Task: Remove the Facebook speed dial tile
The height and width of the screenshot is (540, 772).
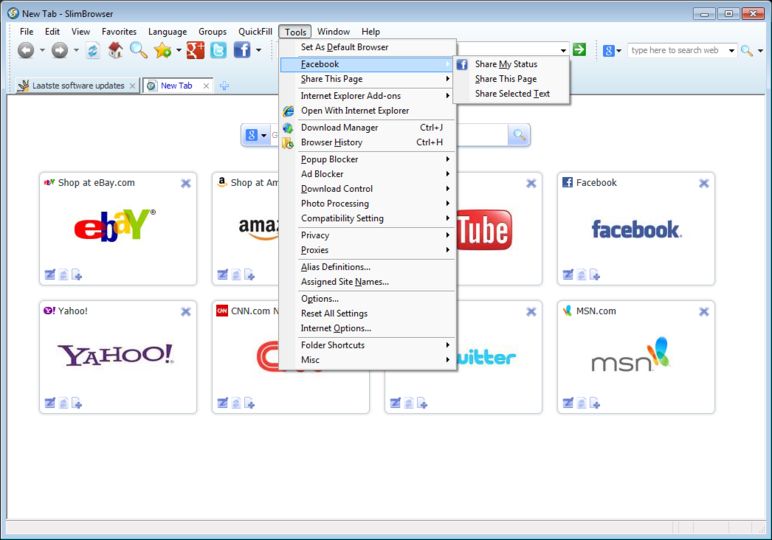Action: (x=704, y=183)
